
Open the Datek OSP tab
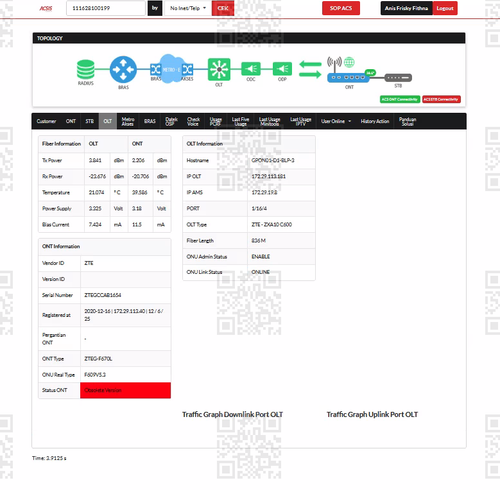(x=171, y=121)
